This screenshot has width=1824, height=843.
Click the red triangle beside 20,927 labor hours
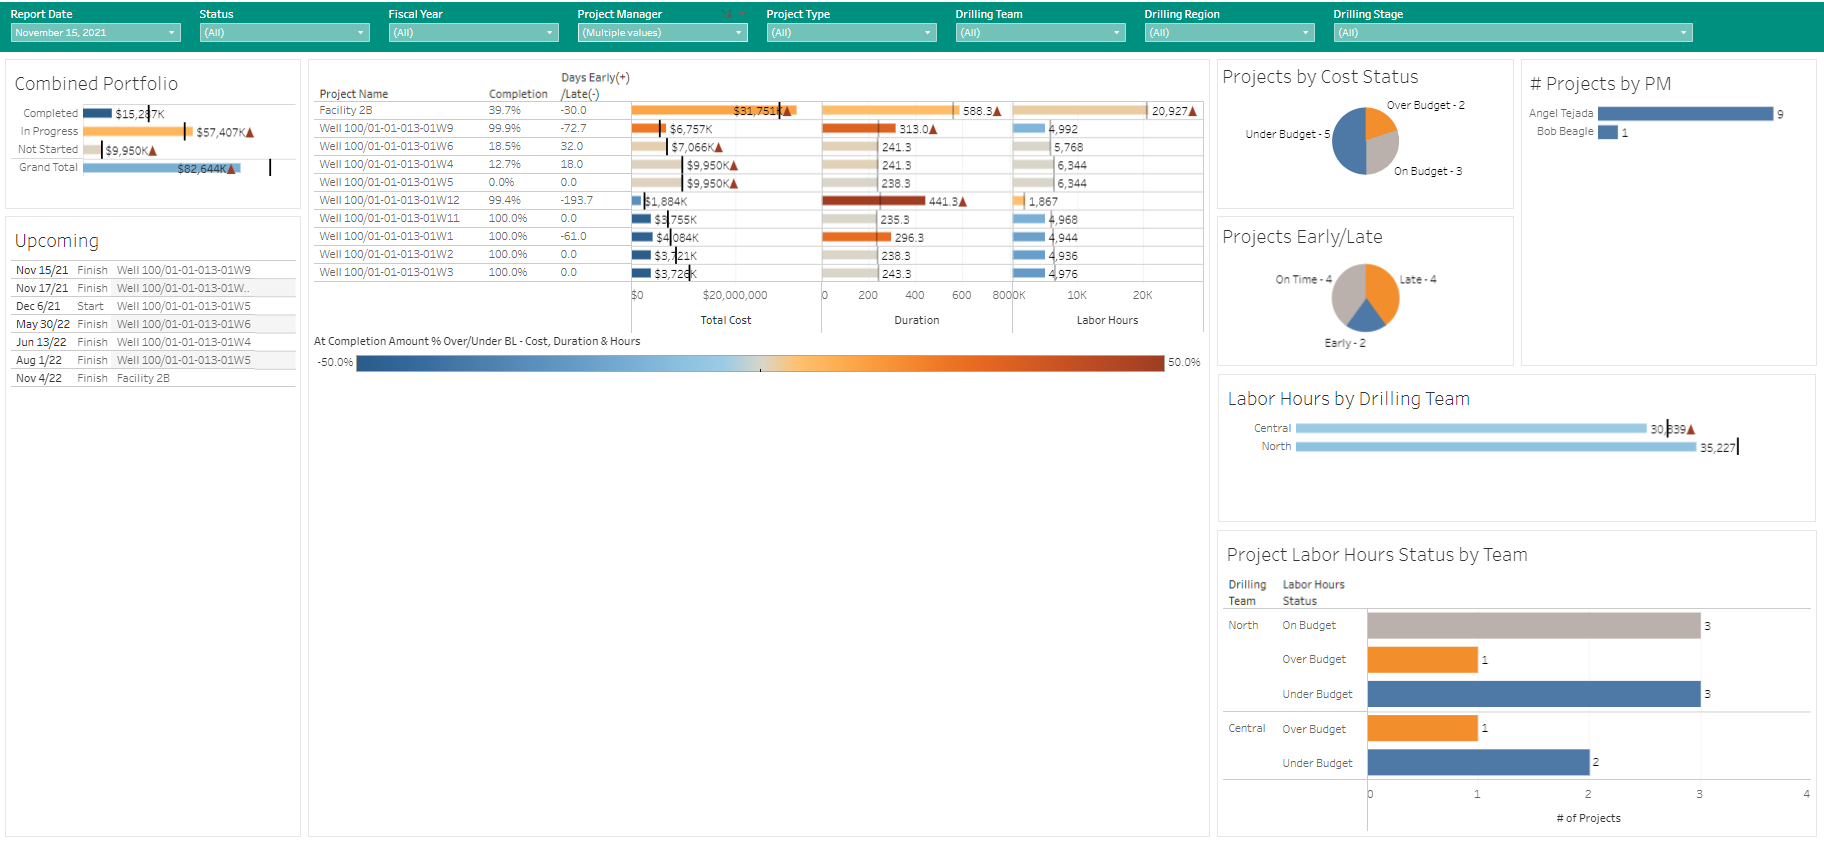tap(1192, 111)
